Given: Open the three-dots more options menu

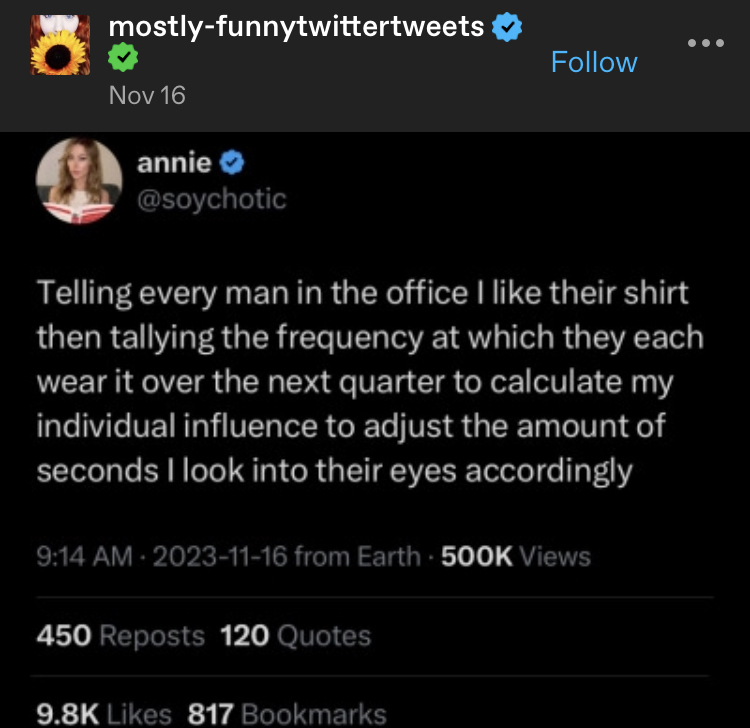Looking at the screenshot, I should 706,43.
